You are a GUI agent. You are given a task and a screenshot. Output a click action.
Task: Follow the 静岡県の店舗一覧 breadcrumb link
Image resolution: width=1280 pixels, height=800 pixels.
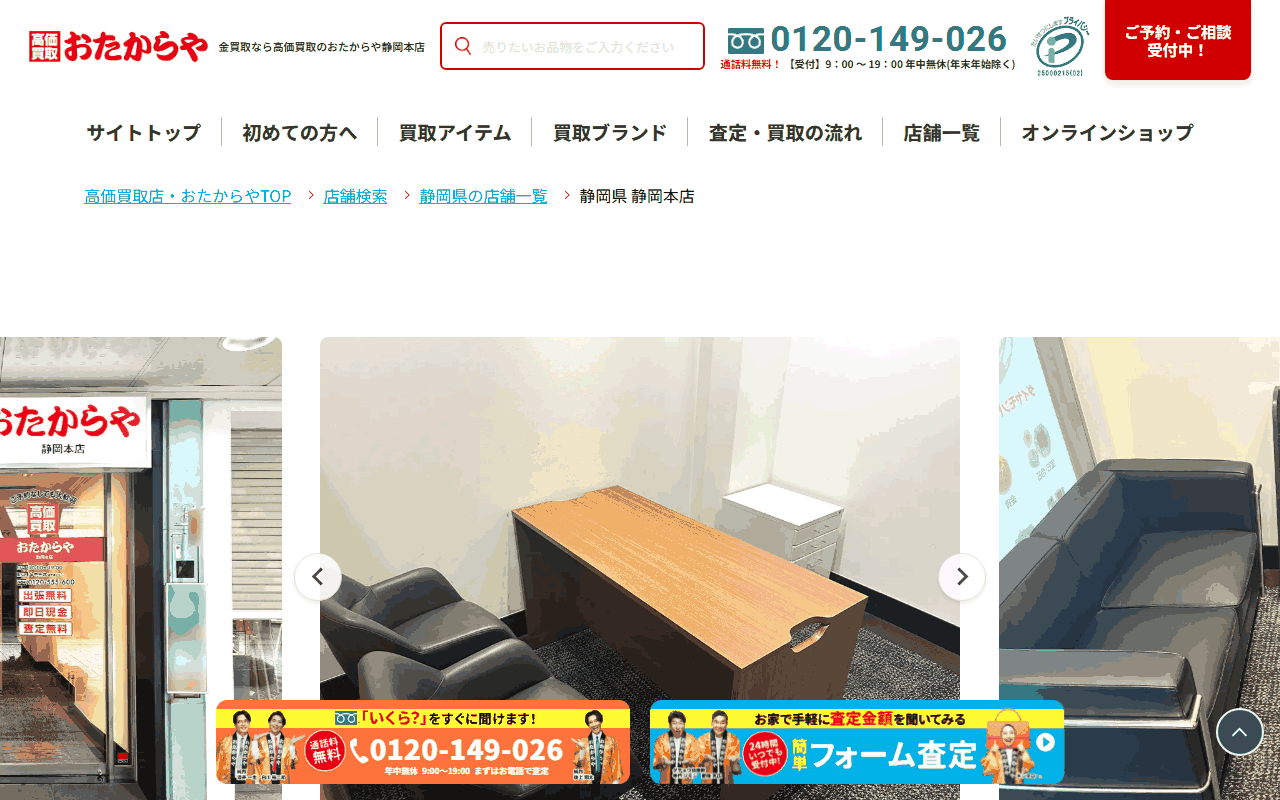pos(484,196)
